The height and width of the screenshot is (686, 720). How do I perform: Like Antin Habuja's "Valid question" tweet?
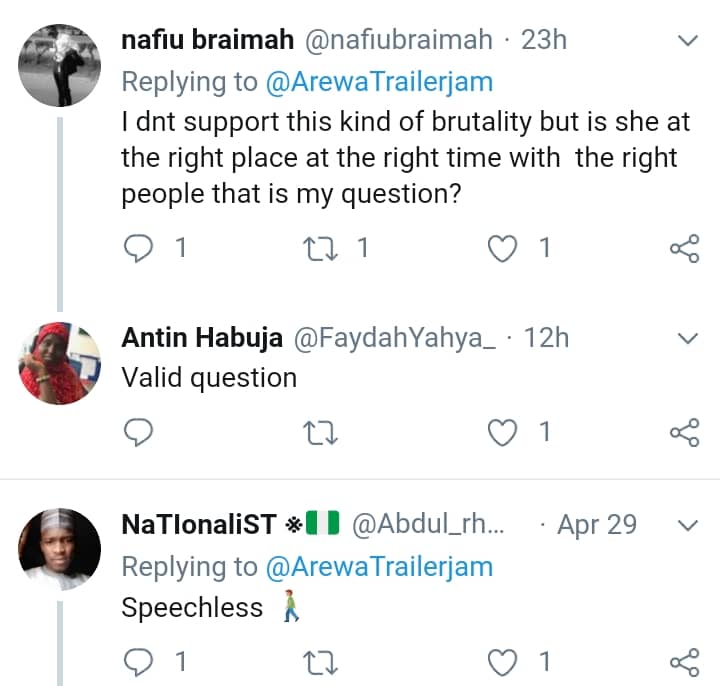point(505,431)
